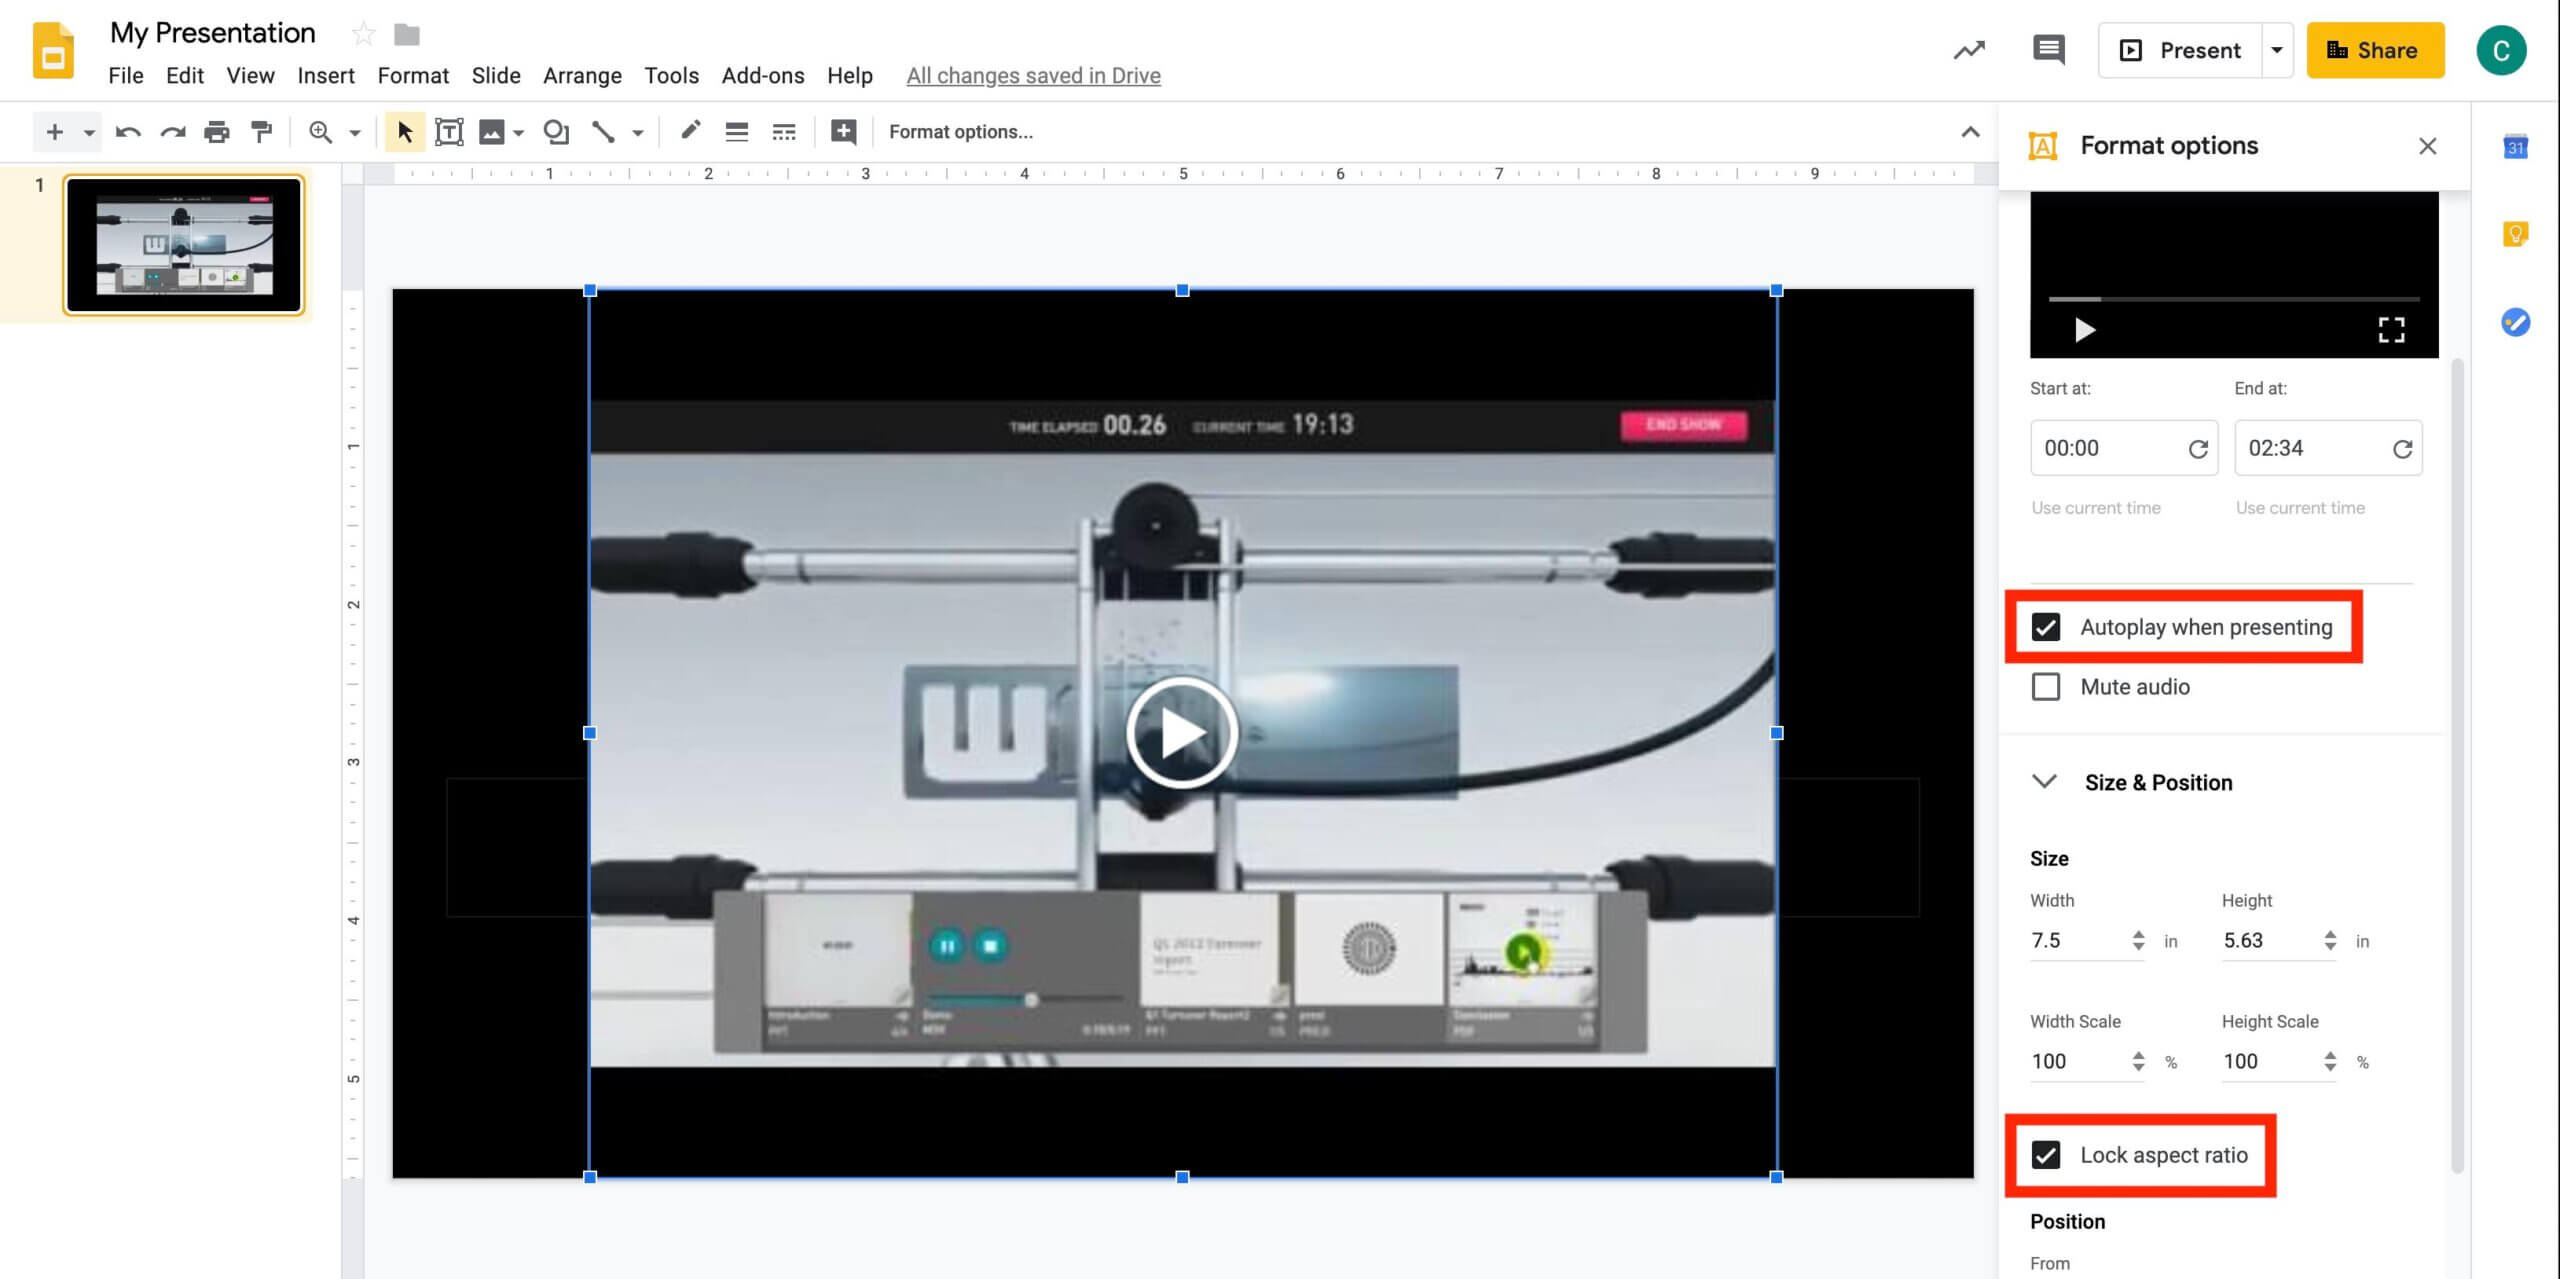Viewport: 2560px width, 1279px height.
Task: Select the line draw tool
Action: click(x=601, y=131)
